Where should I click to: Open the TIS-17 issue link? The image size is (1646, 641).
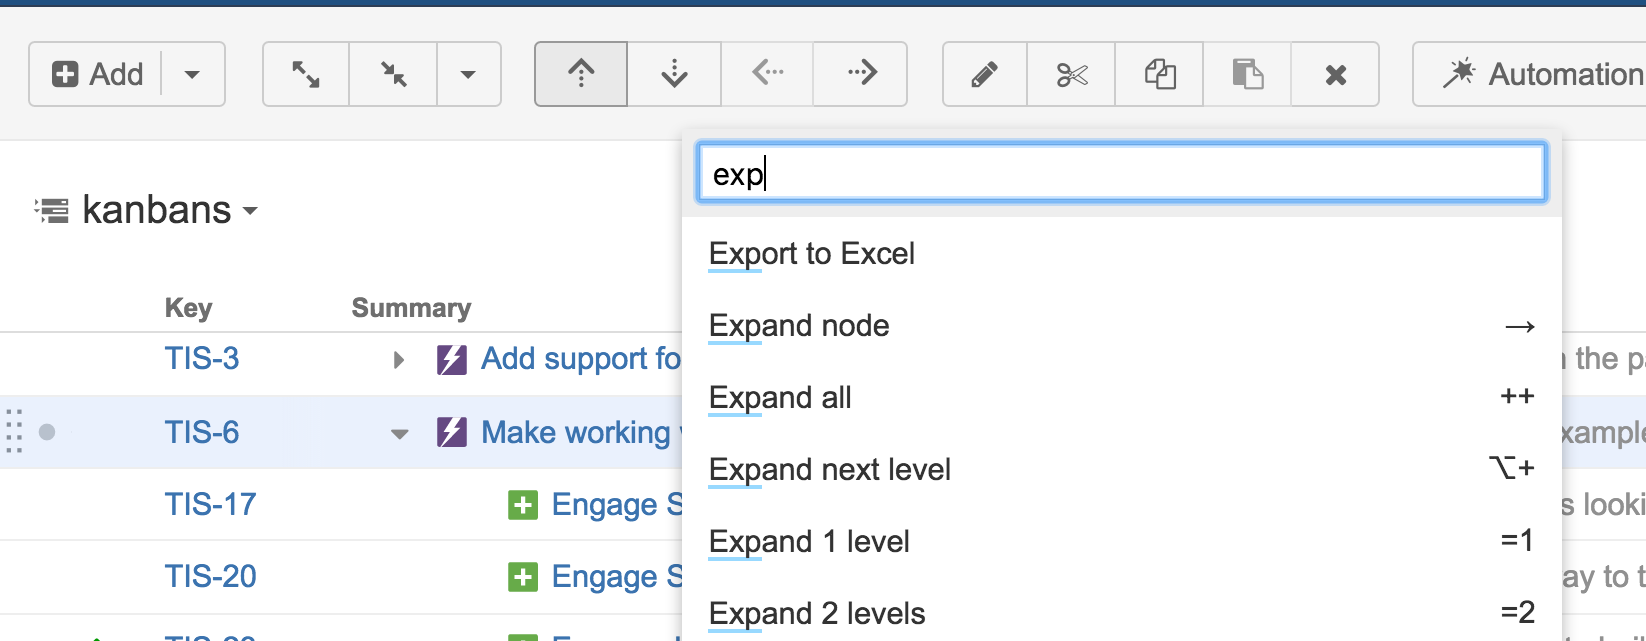pyautogui.click(x=211, y=505)
